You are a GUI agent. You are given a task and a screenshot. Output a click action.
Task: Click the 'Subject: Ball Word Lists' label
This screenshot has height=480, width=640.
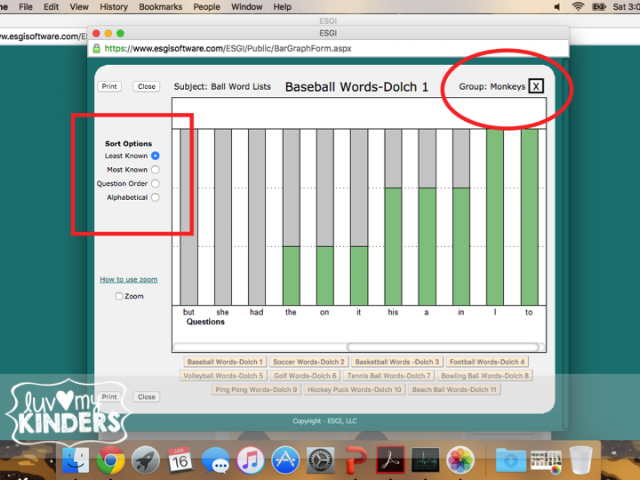tap(222, 87)
